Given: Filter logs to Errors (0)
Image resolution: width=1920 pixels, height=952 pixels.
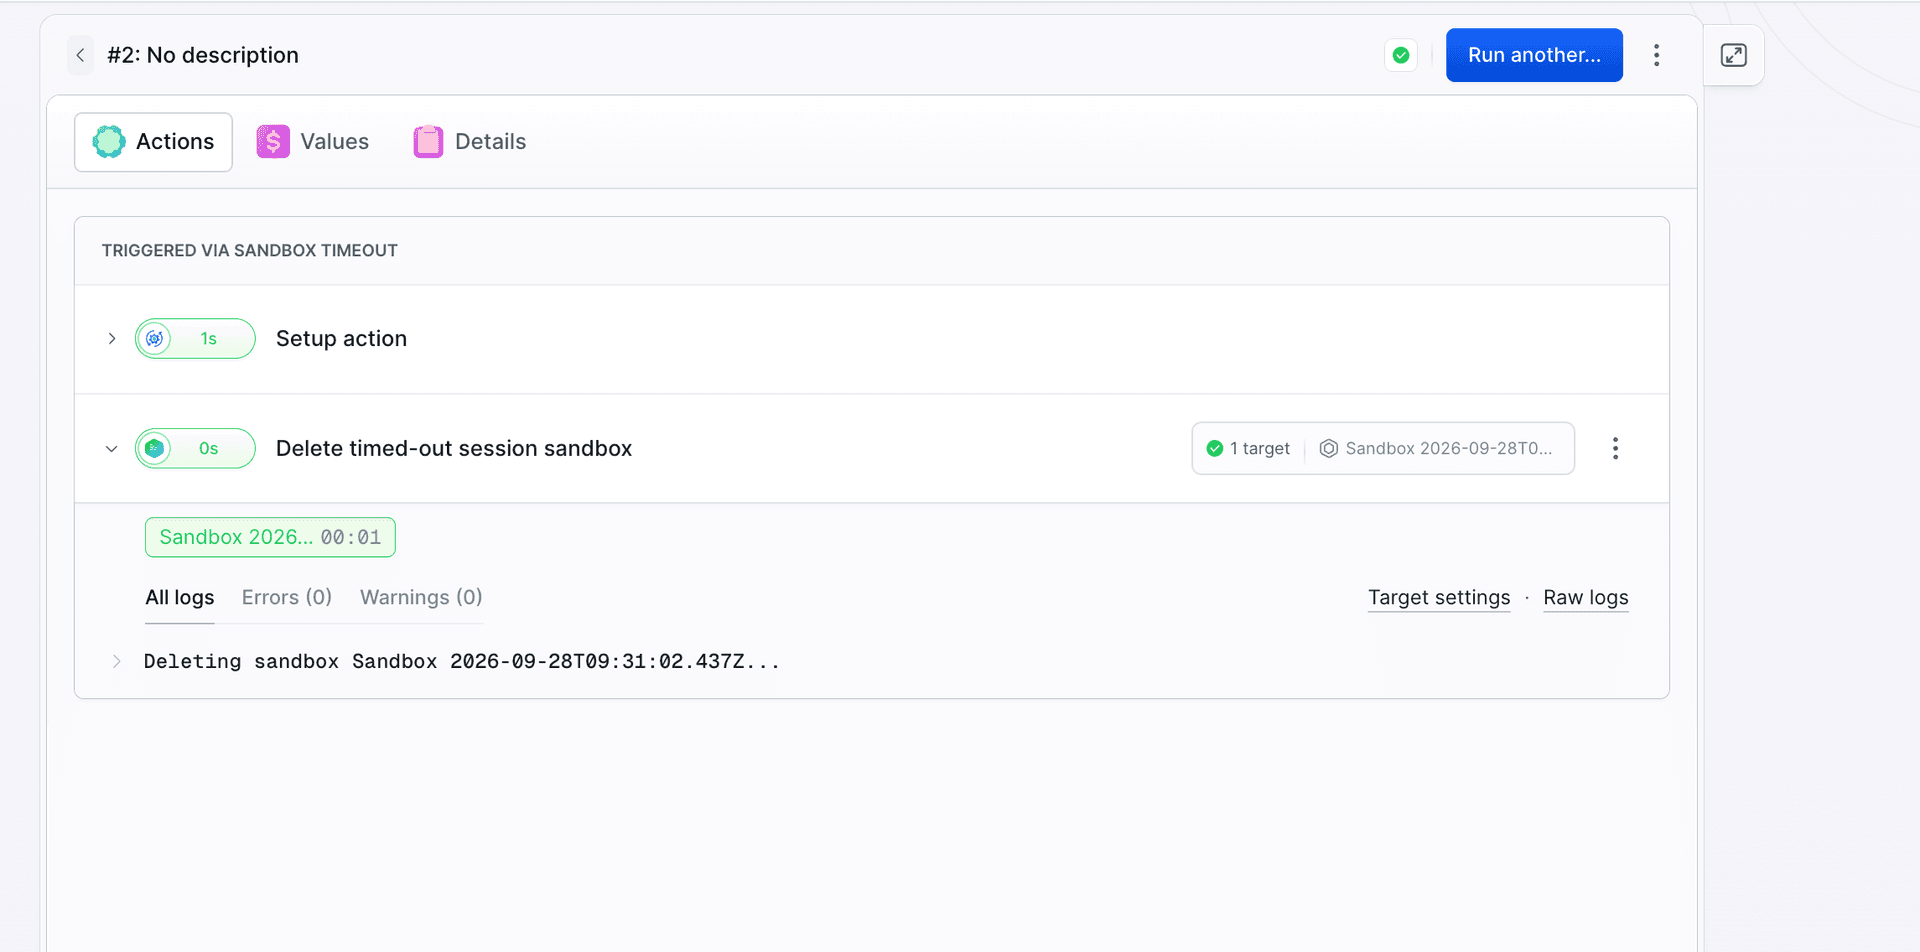Looking at the screenshot, I should [287, 598].
